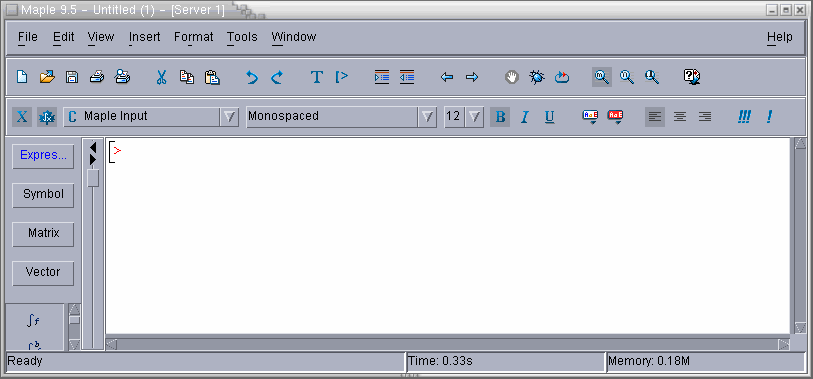This screenshot has height=379, width=813.
Task: Open the context help icon
Action: pyautogui.click(x=692, y=77)
